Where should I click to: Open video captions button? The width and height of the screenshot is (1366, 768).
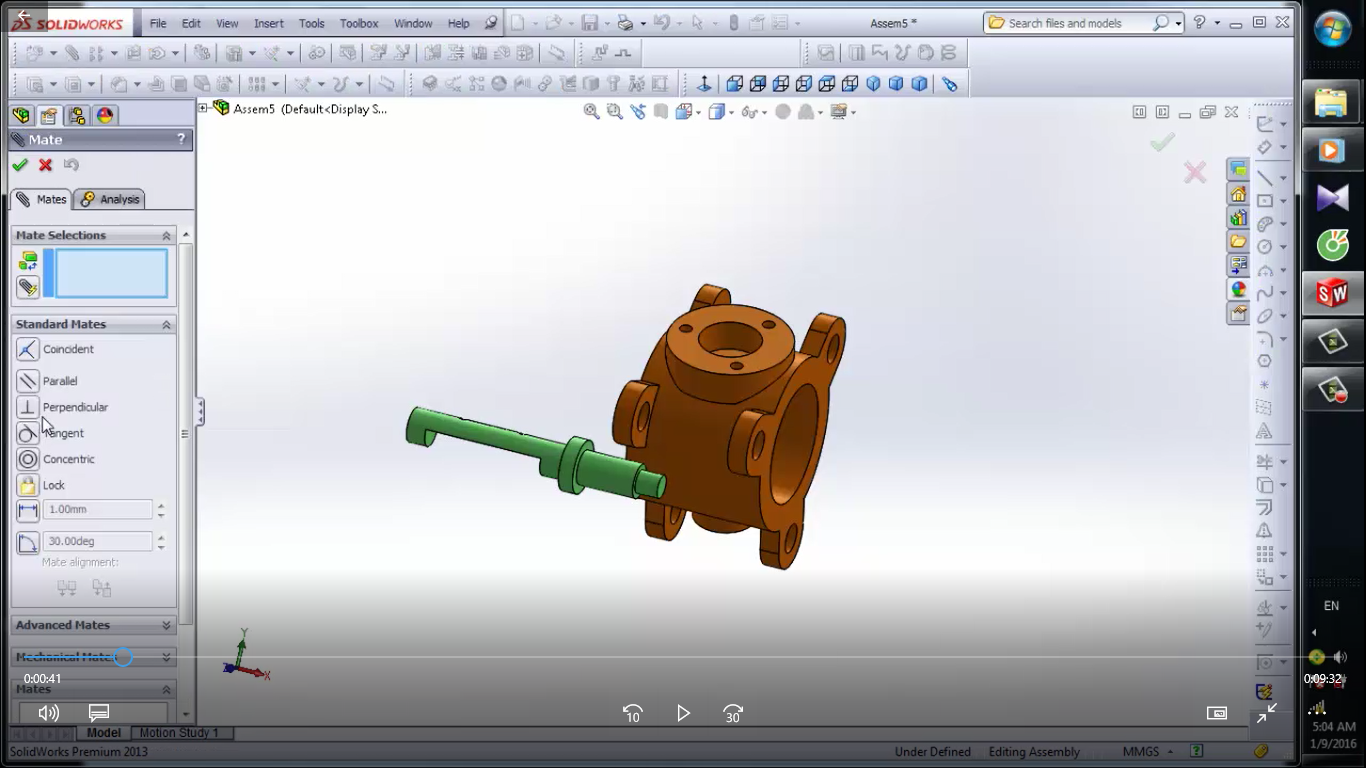(98, 713)
